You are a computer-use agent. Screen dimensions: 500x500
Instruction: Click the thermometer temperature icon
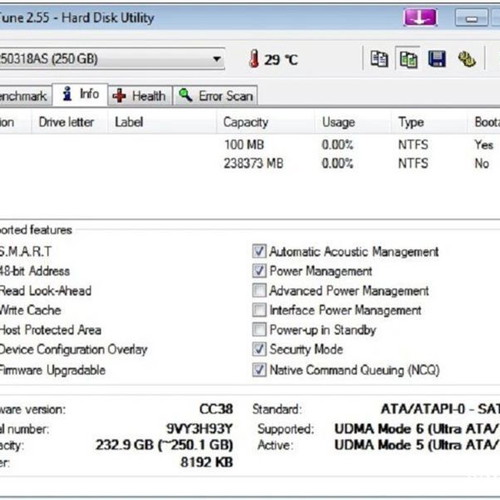point(254,59)
